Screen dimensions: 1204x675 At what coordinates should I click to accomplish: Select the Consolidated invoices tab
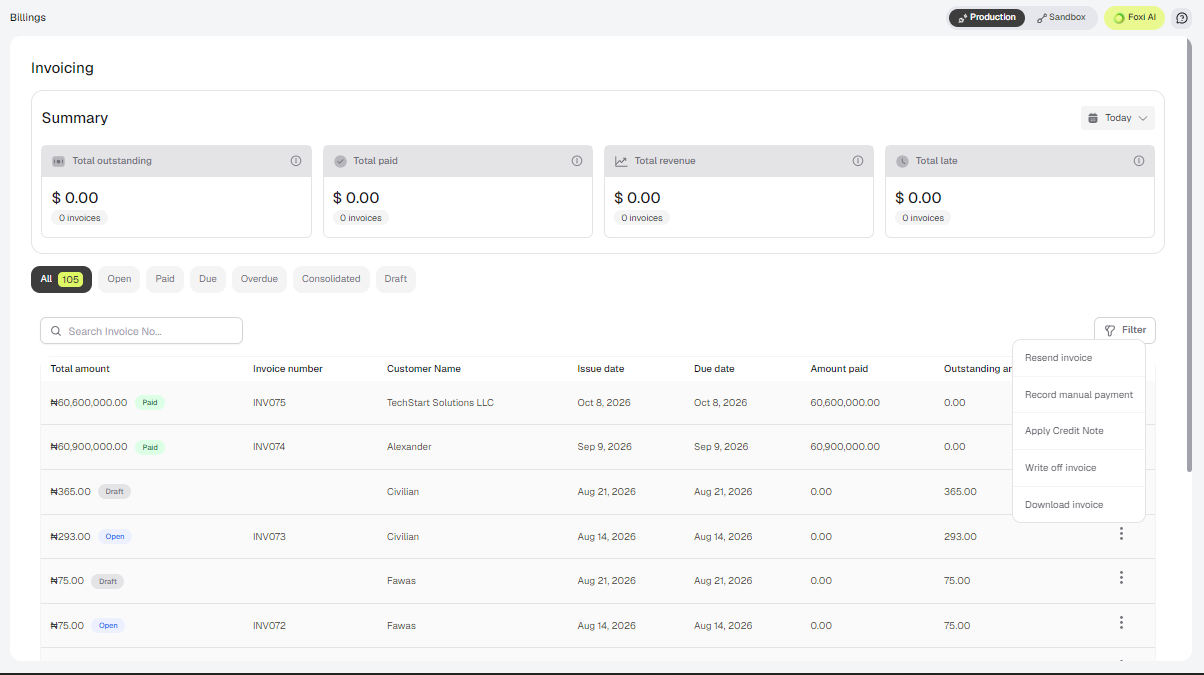coord(331,279)
